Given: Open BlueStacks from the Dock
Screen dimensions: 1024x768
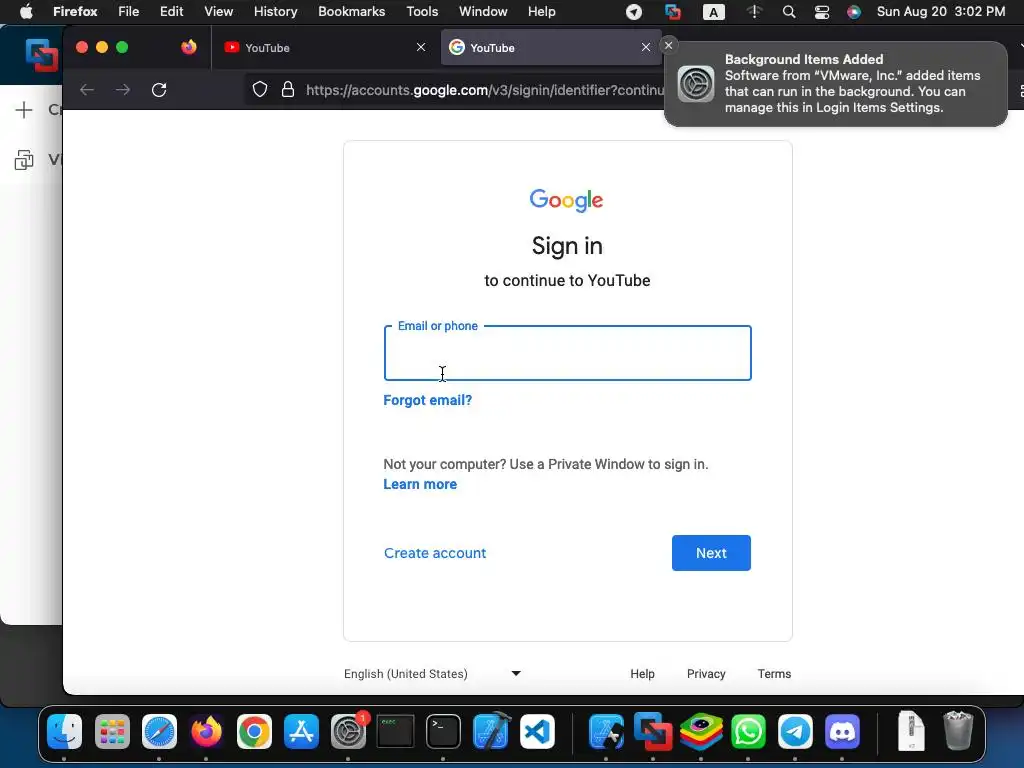Looking at the screenshot, I should pyautogui.click(x=701, y=731).
